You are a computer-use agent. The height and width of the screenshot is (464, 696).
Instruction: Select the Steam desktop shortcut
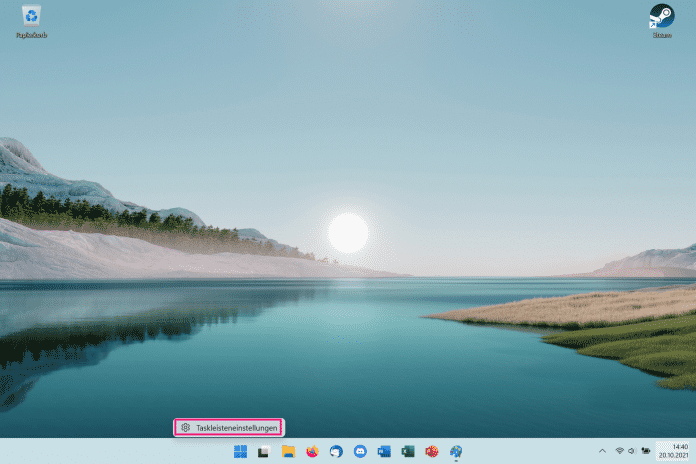pyautogui.click(x=662, y=20)
